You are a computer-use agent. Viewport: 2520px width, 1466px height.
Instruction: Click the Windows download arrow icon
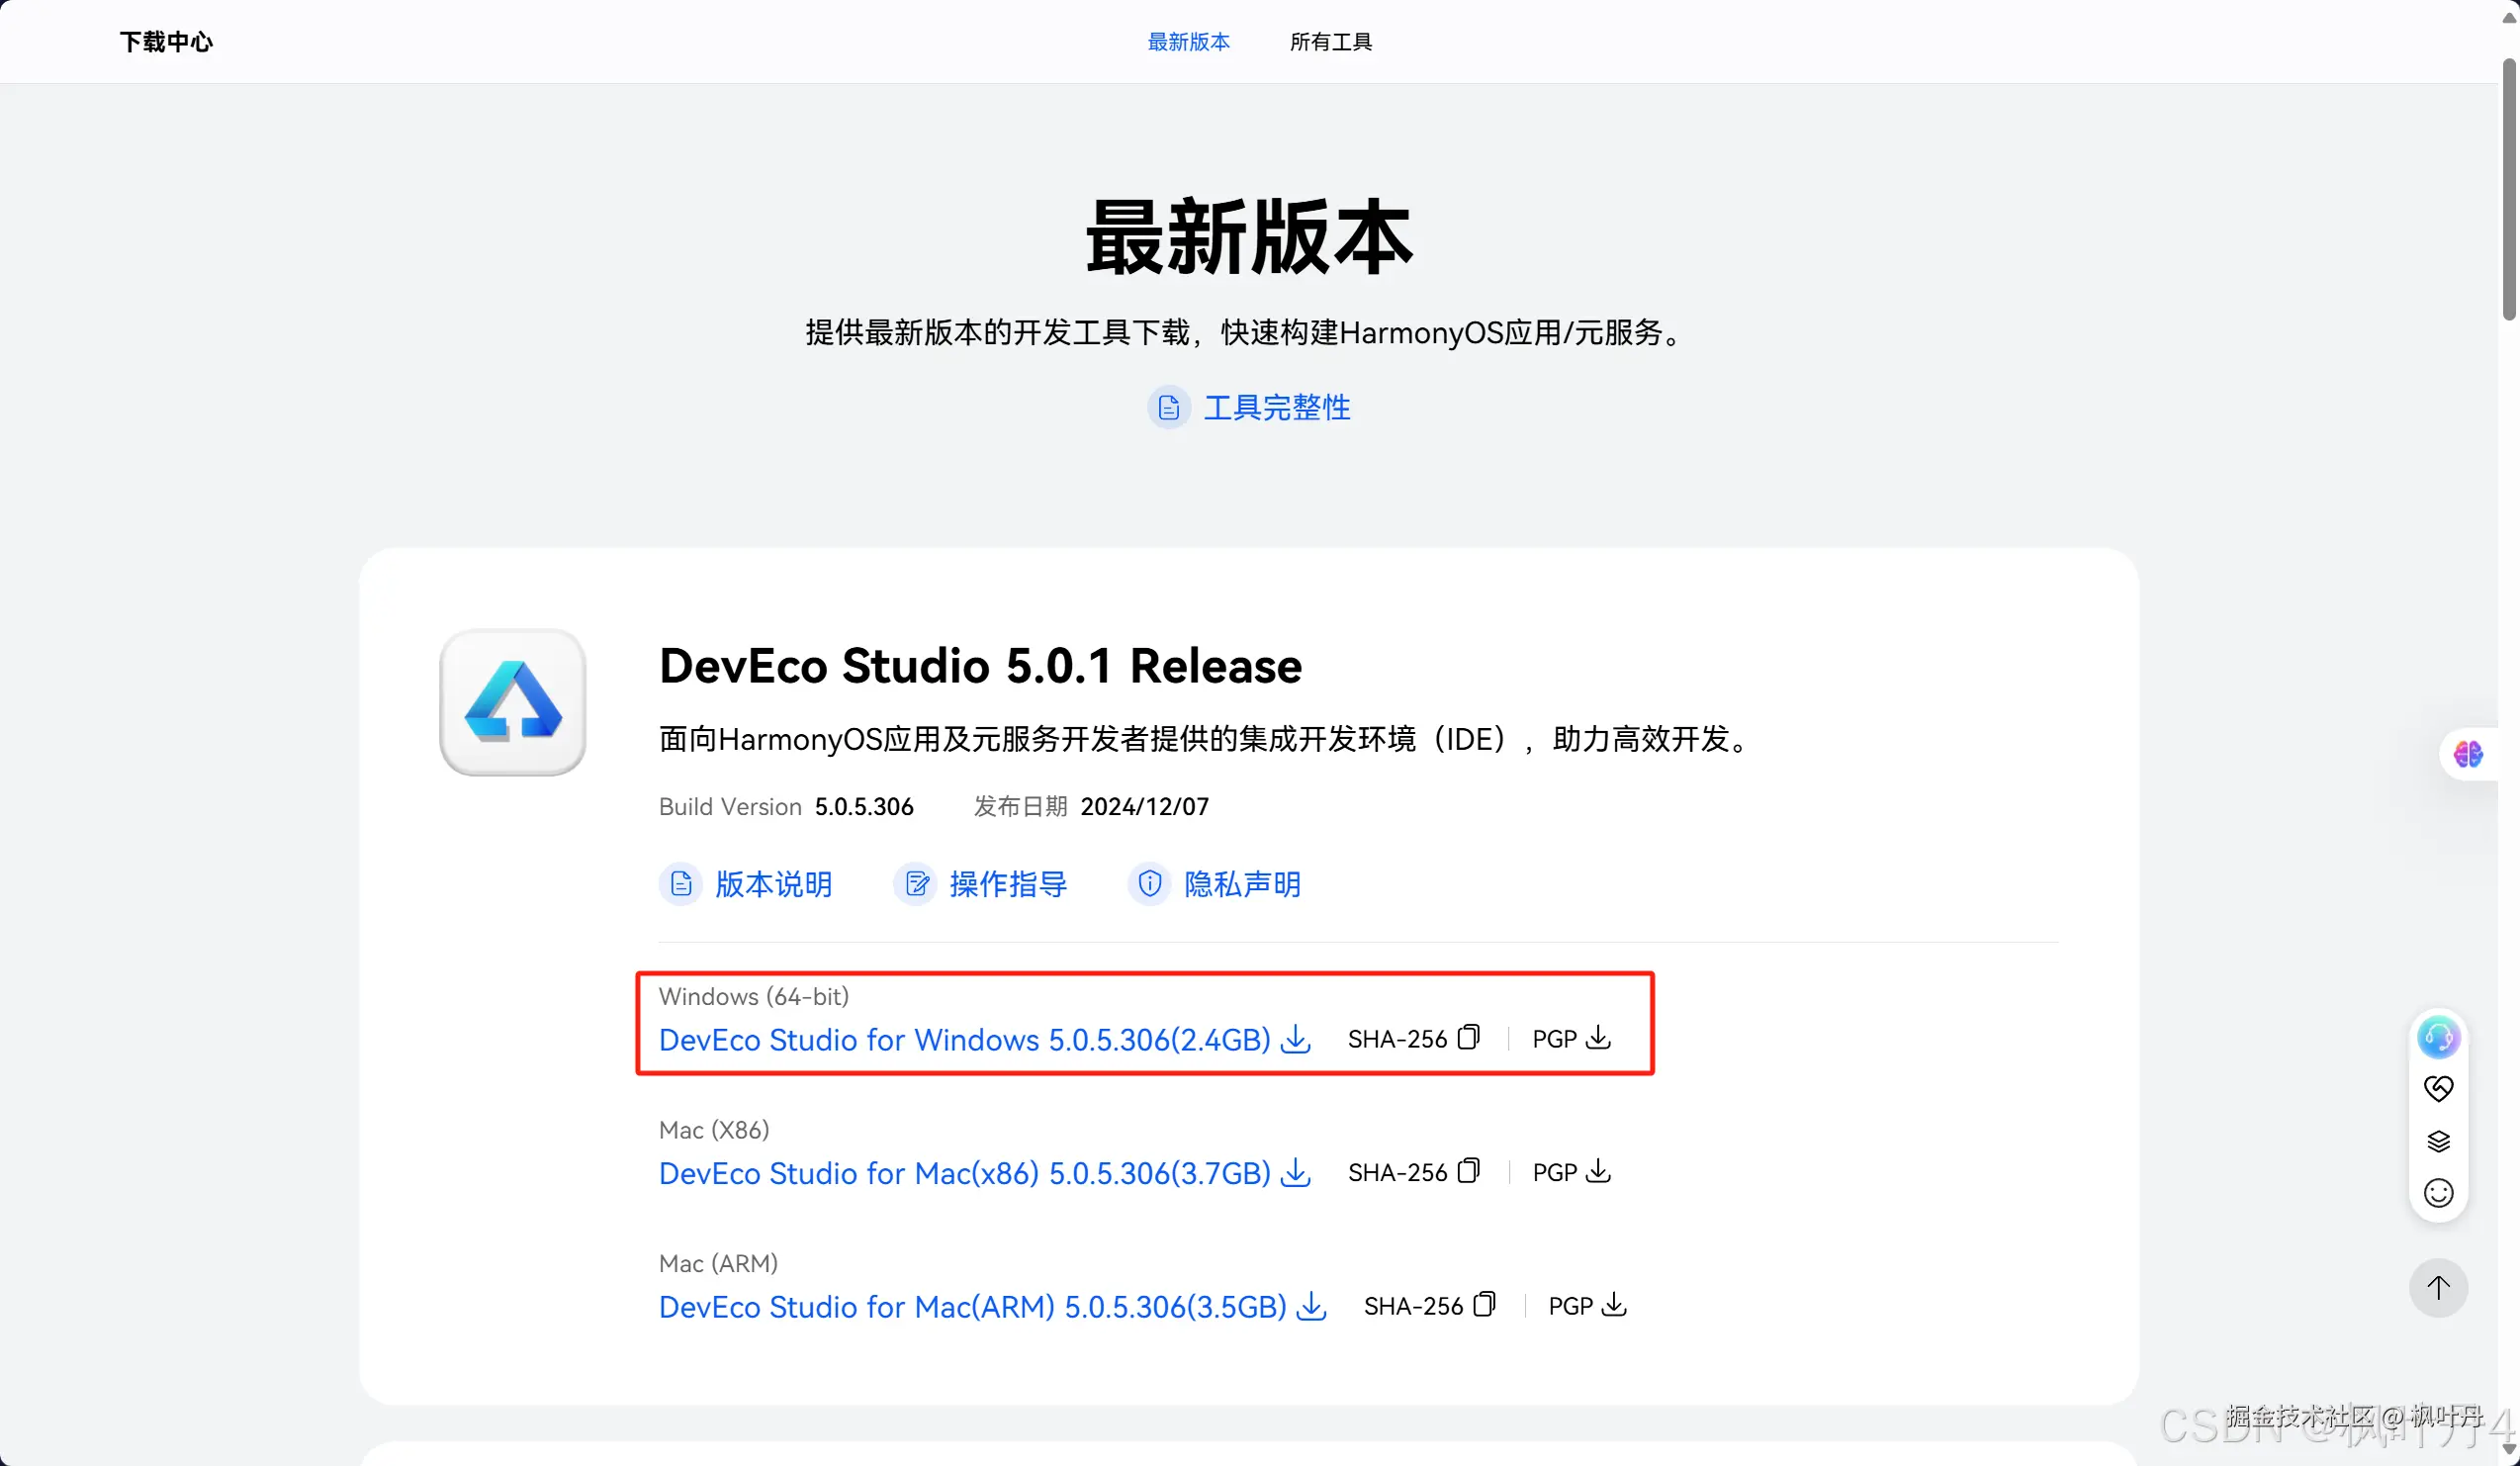tap(1296, 1038)
